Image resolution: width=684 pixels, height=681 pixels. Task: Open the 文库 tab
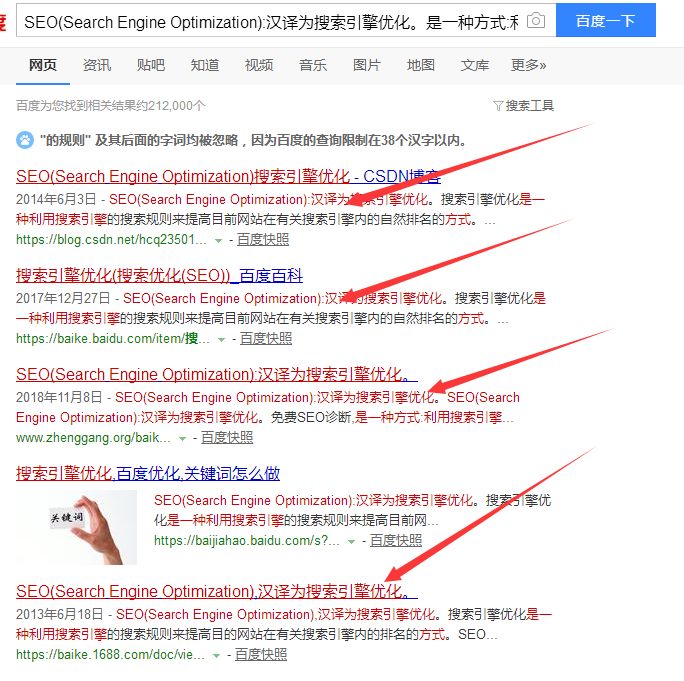point(475,65)
